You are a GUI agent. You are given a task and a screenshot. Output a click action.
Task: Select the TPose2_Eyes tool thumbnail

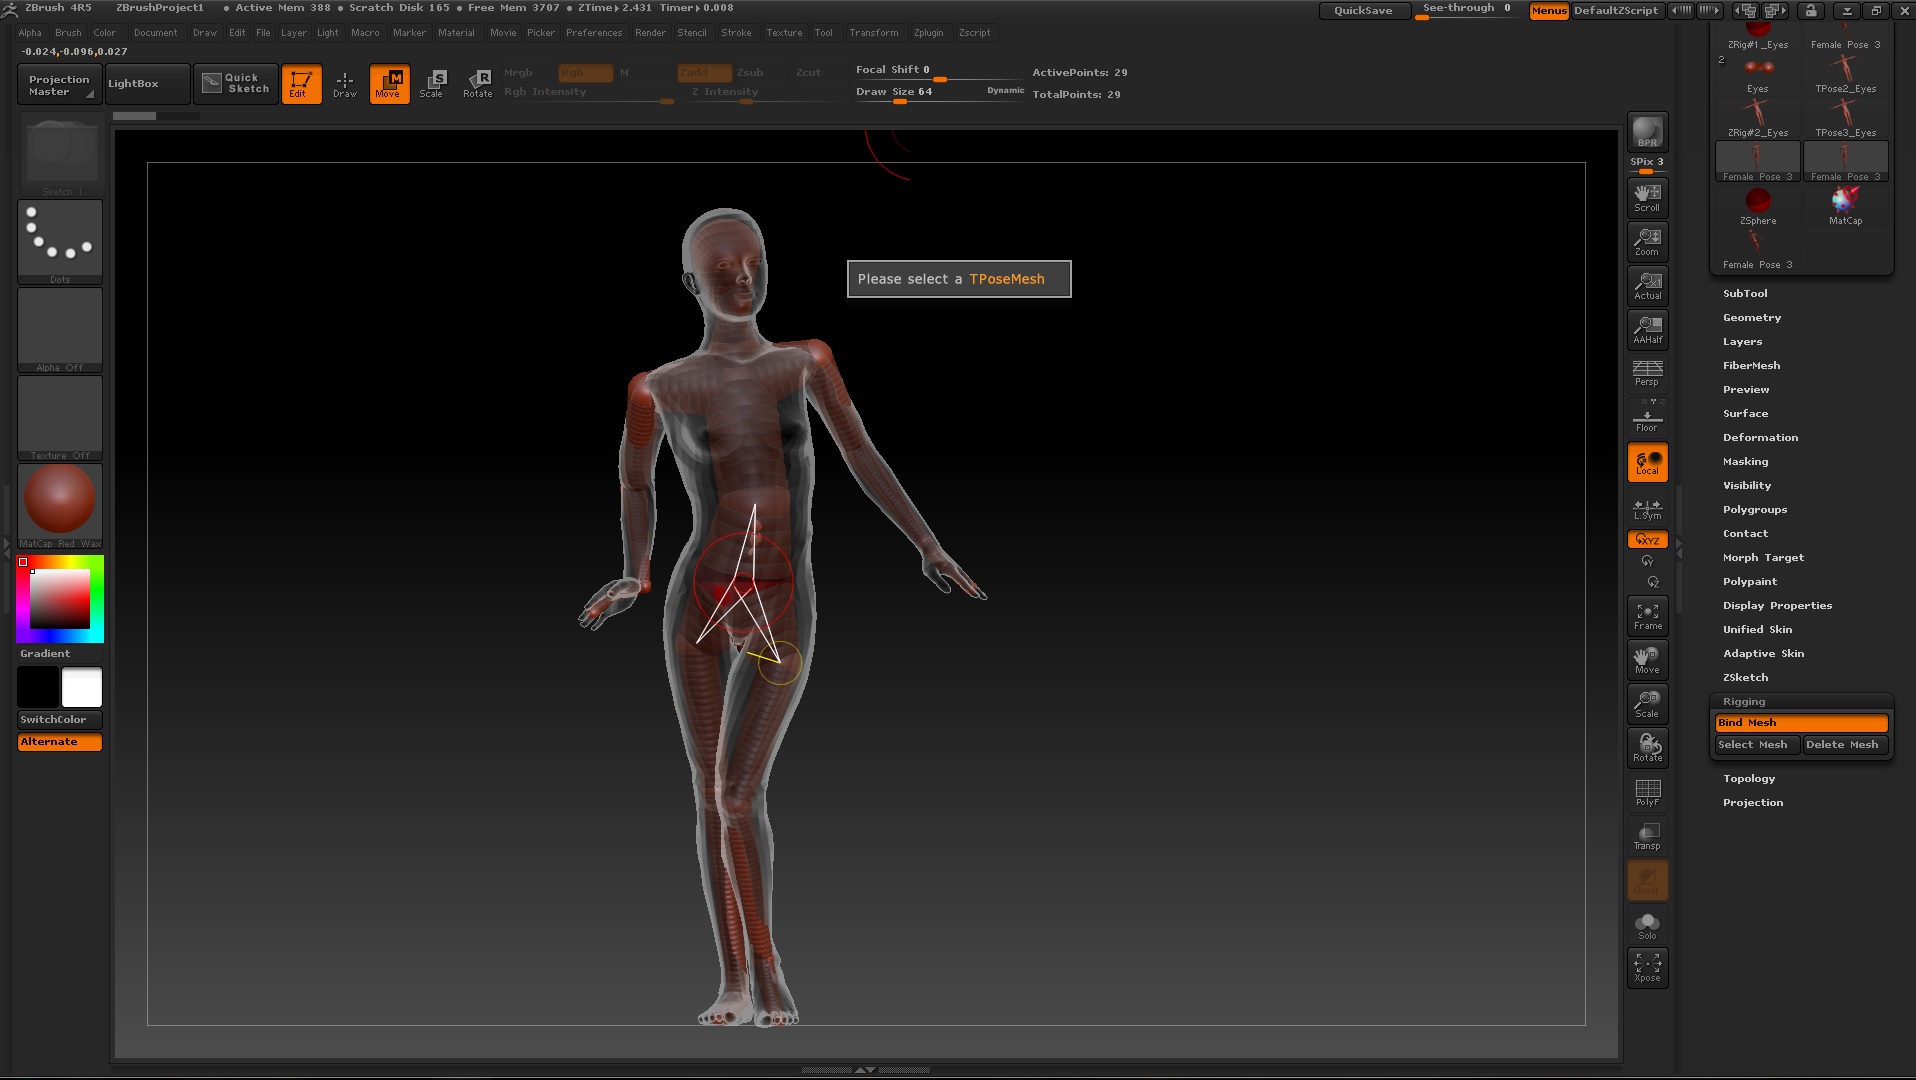pyautogui.click(x=1846, y=75)
